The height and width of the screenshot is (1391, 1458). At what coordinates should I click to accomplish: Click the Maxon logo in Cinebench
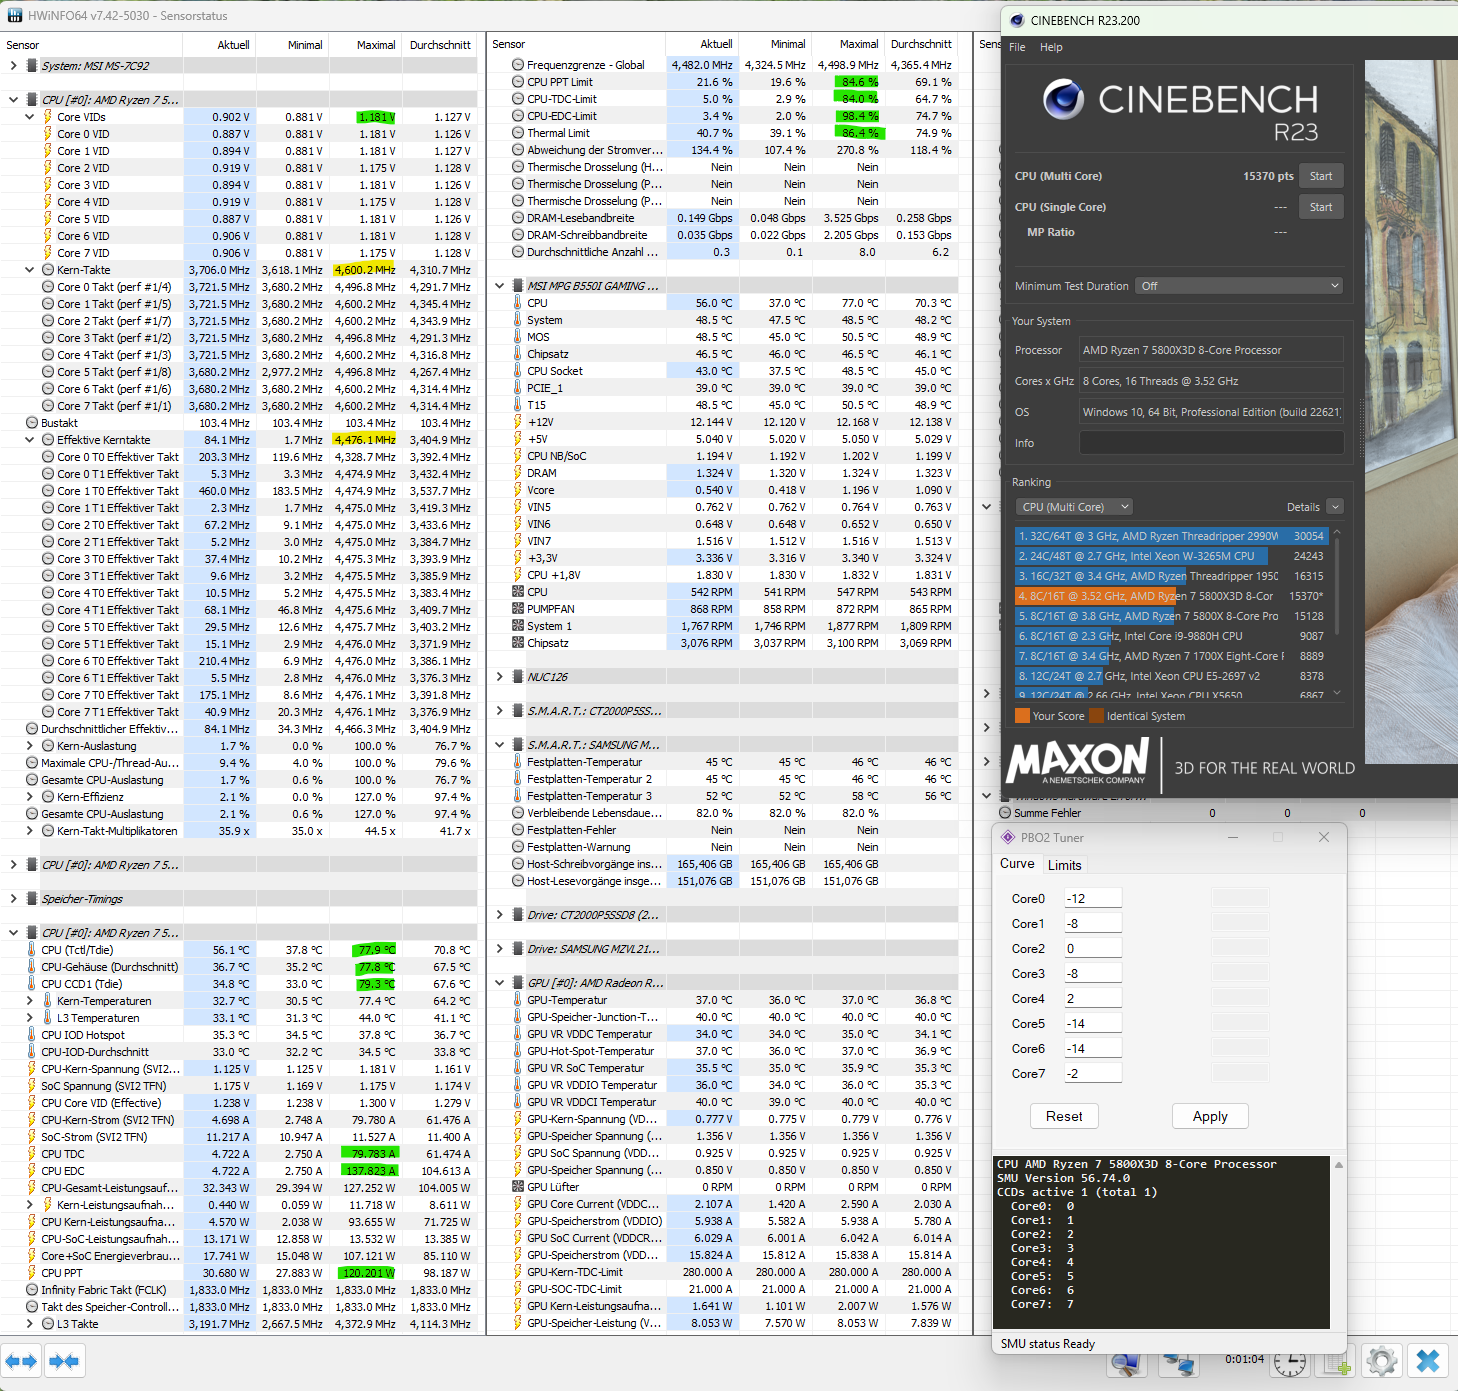point(1079,762)
